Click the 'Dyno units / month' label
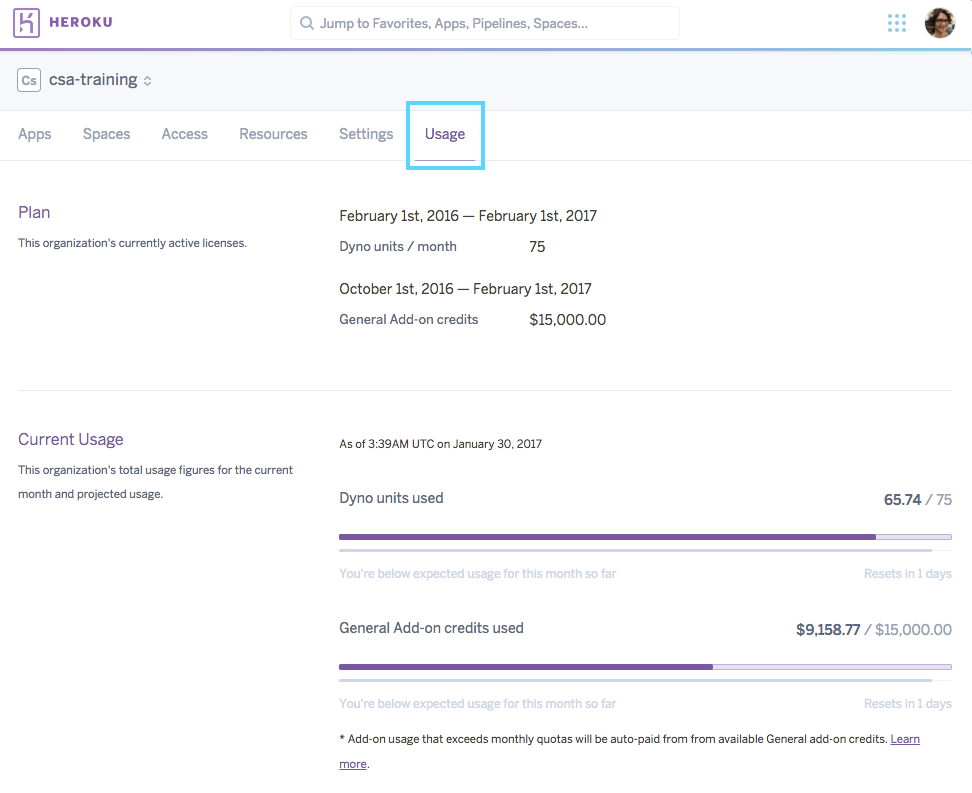972x793 pixels. [398, 247]
